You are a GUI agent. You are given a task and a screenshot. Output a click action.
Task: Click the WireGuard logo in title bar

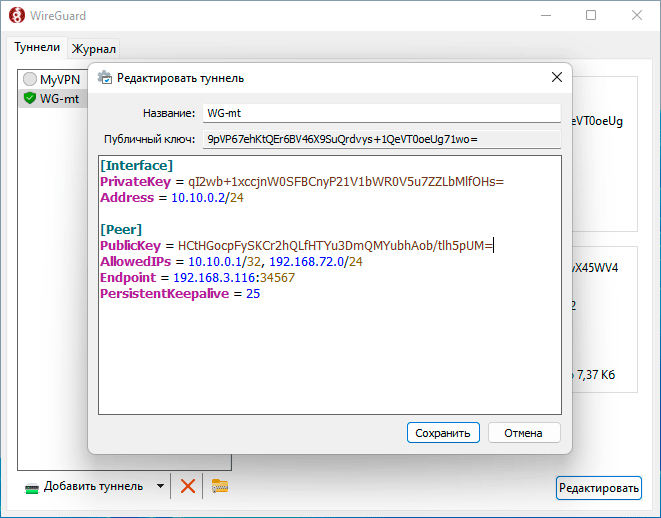(x=18, y=16)
